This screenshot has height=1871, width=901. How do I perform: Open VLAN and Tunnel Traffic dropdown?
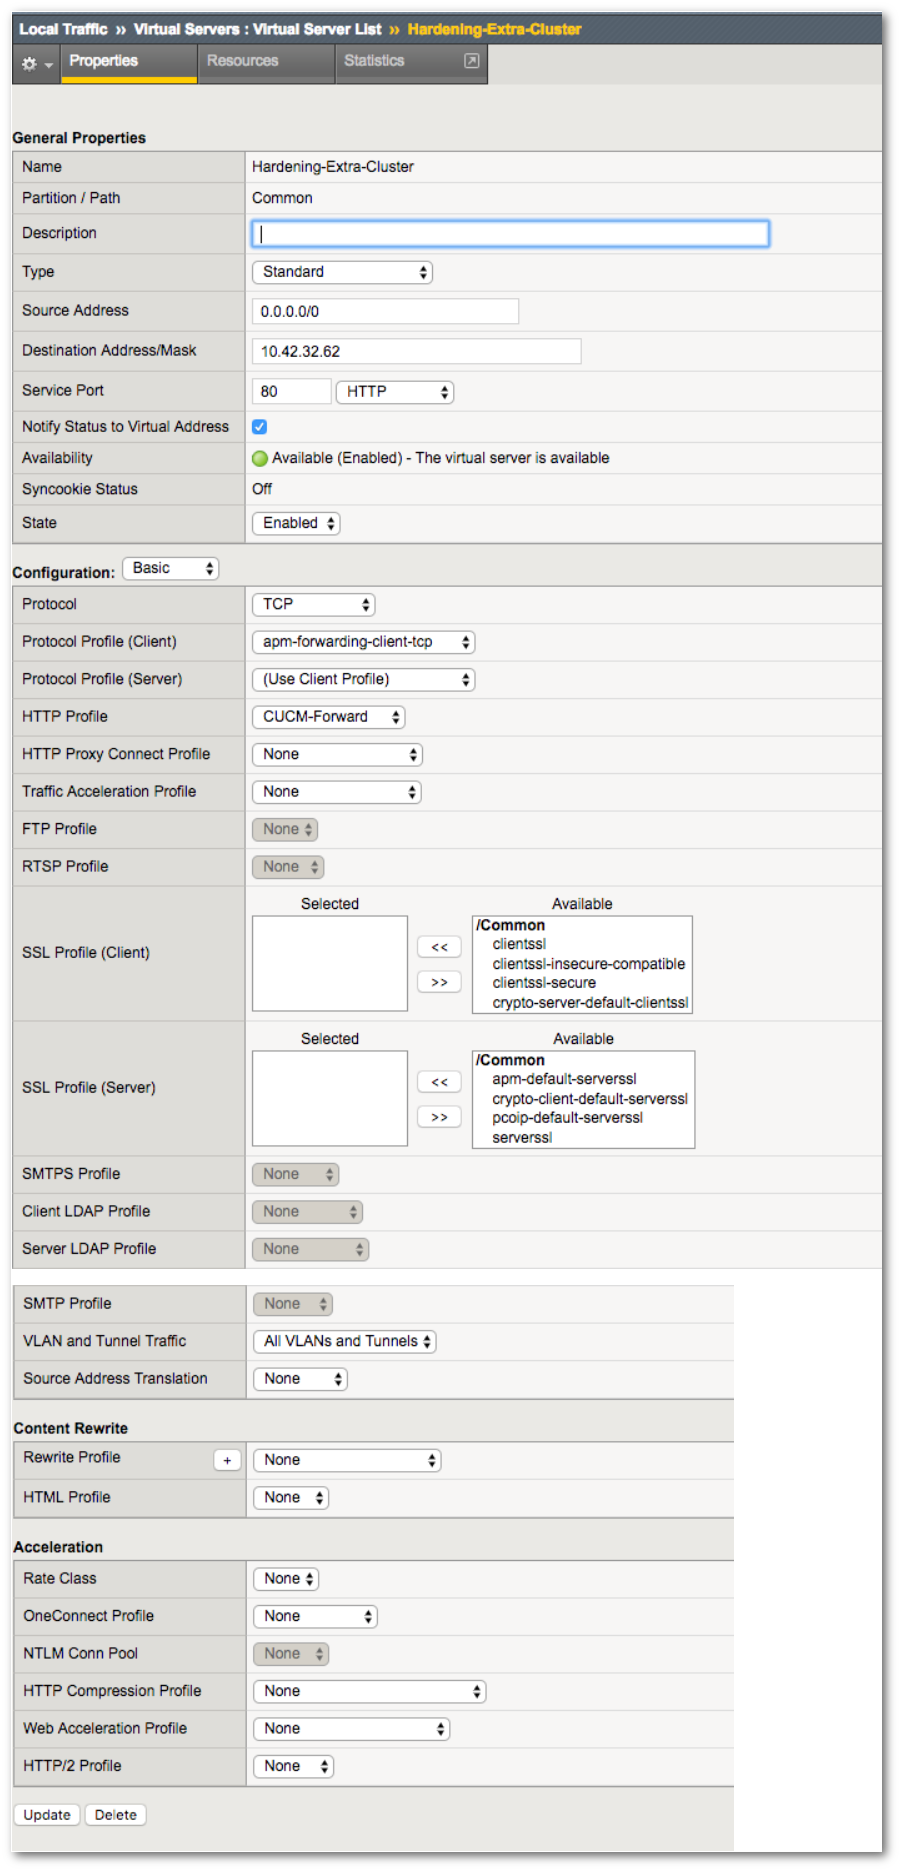tap(345, 1341)
